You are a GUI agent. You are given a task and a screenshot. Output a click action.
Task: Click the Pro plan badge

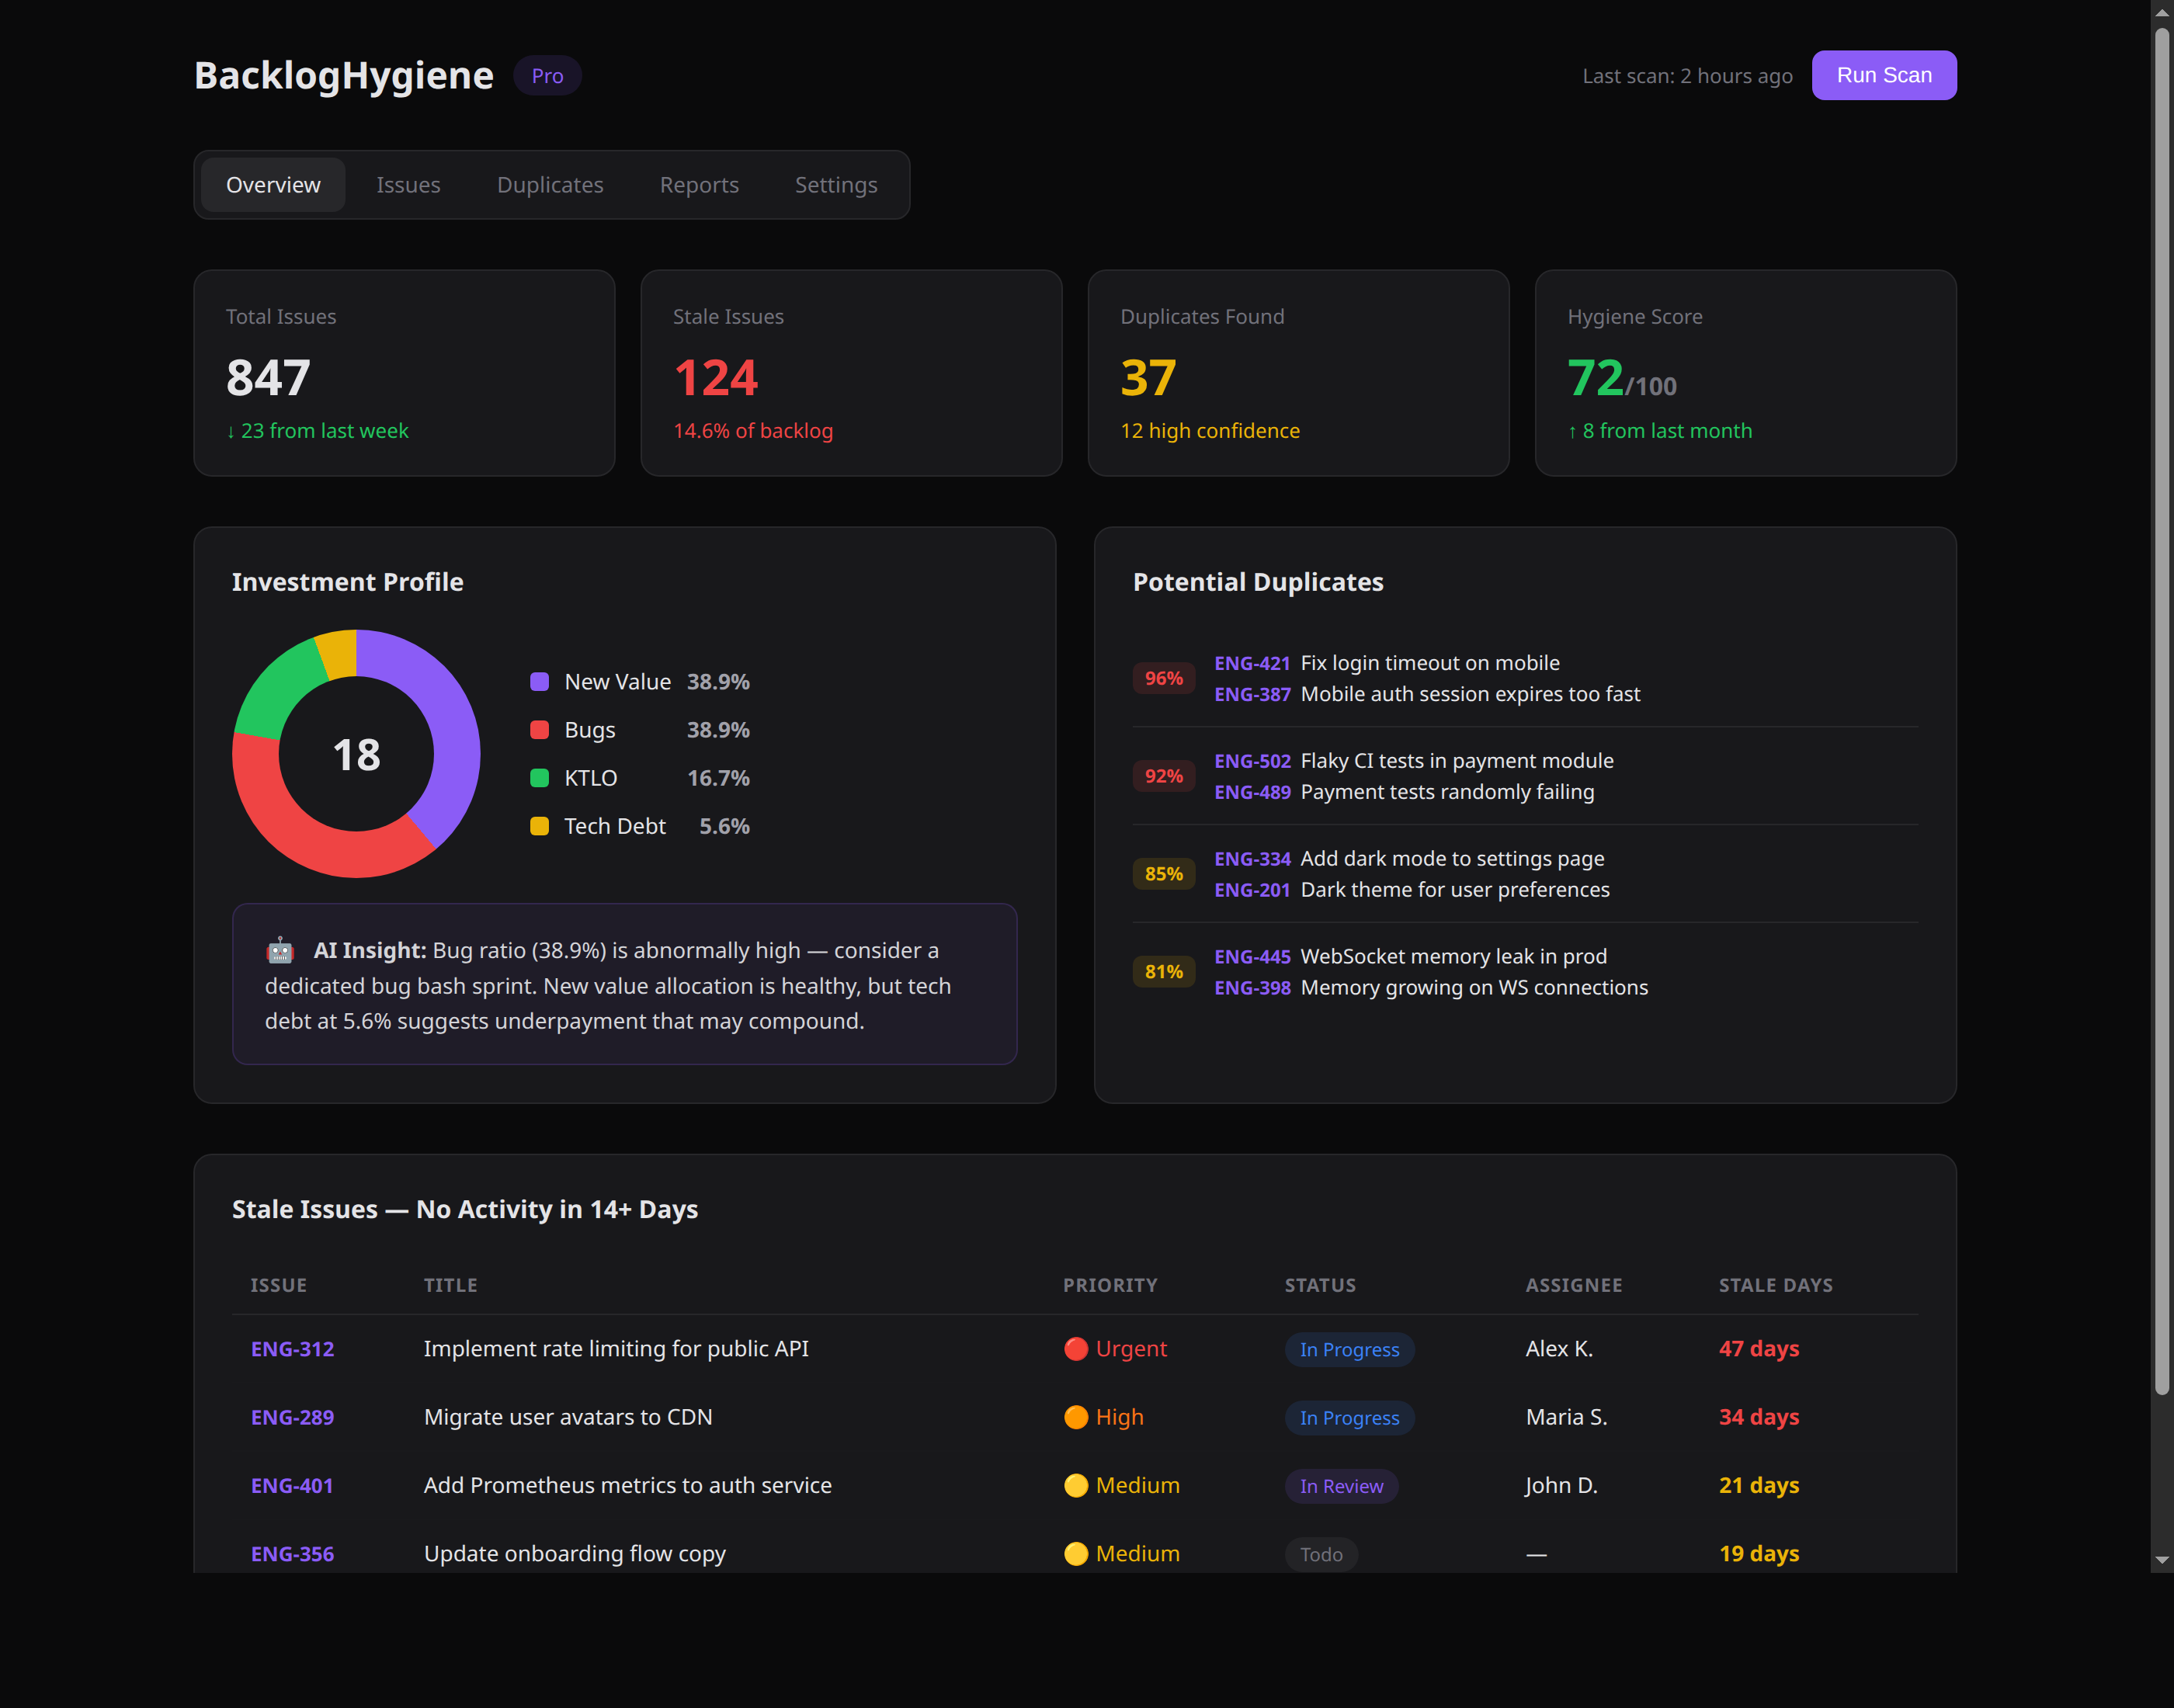[547, 76]
